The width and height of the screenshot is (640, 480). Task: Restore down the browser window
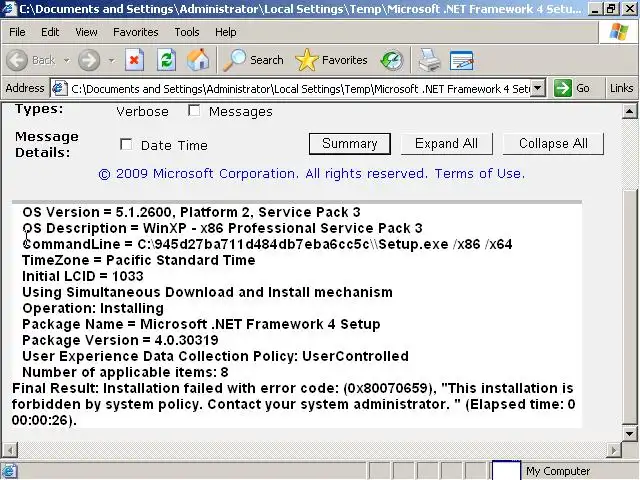coord(611,9)
